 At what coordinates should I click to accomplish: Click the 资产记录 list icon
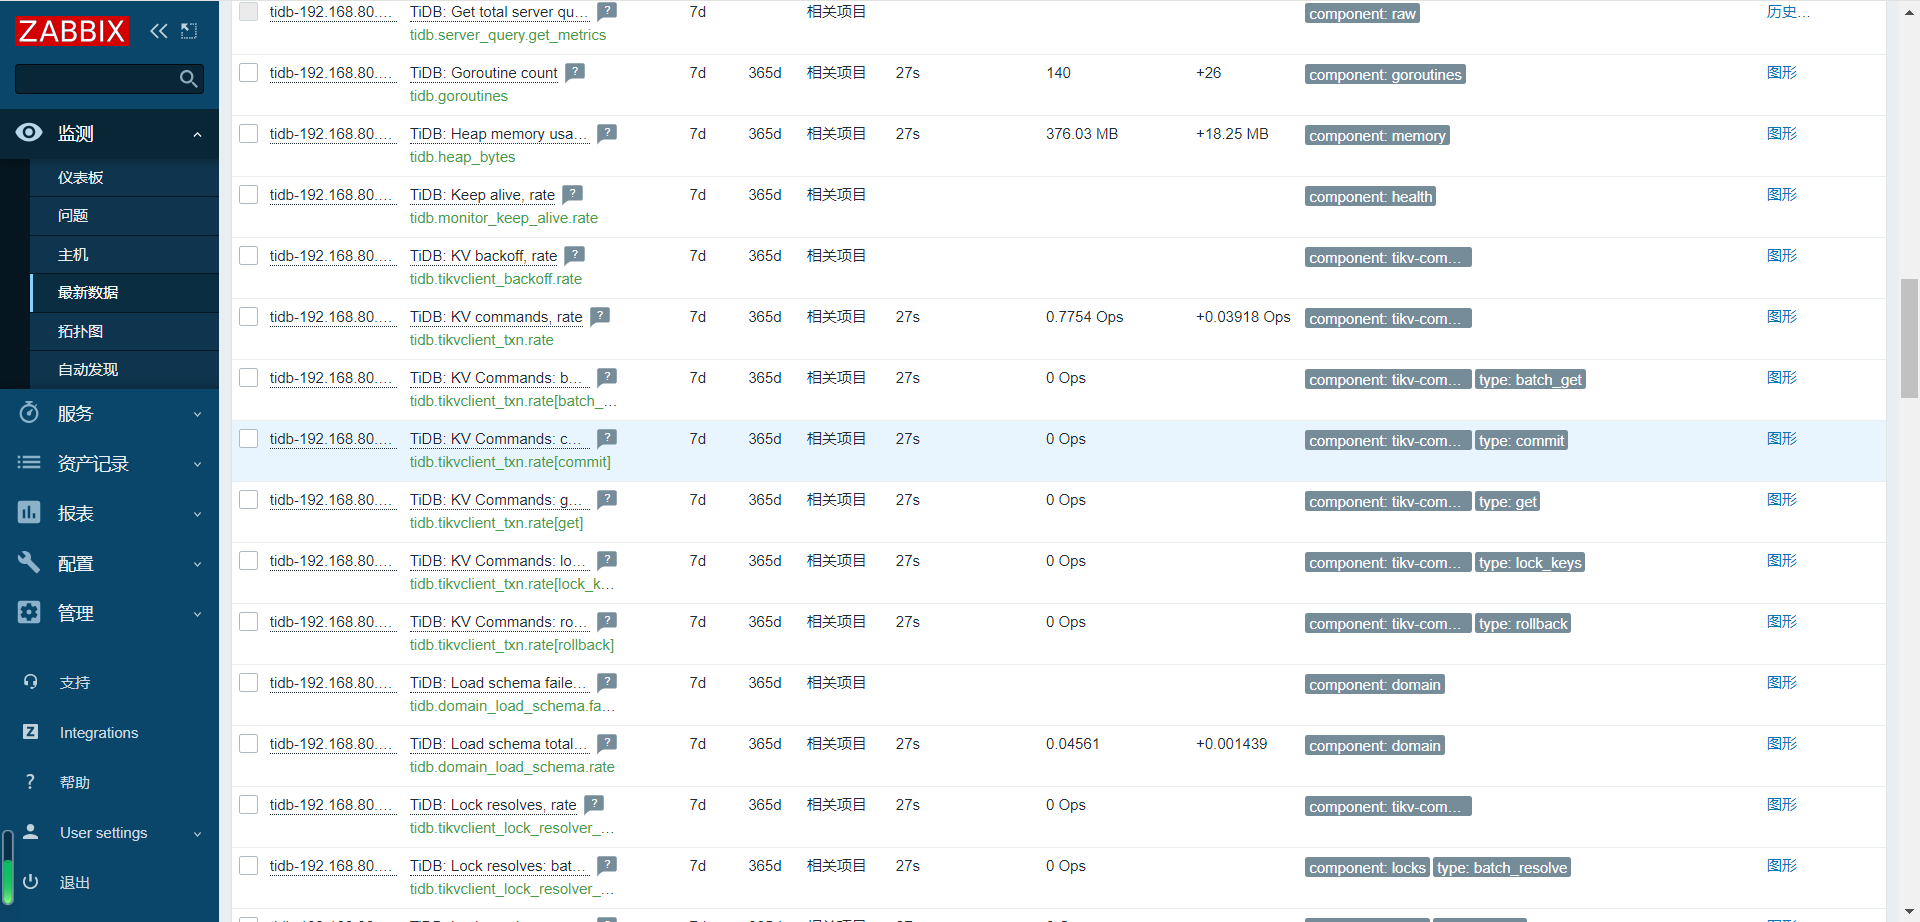29,463
